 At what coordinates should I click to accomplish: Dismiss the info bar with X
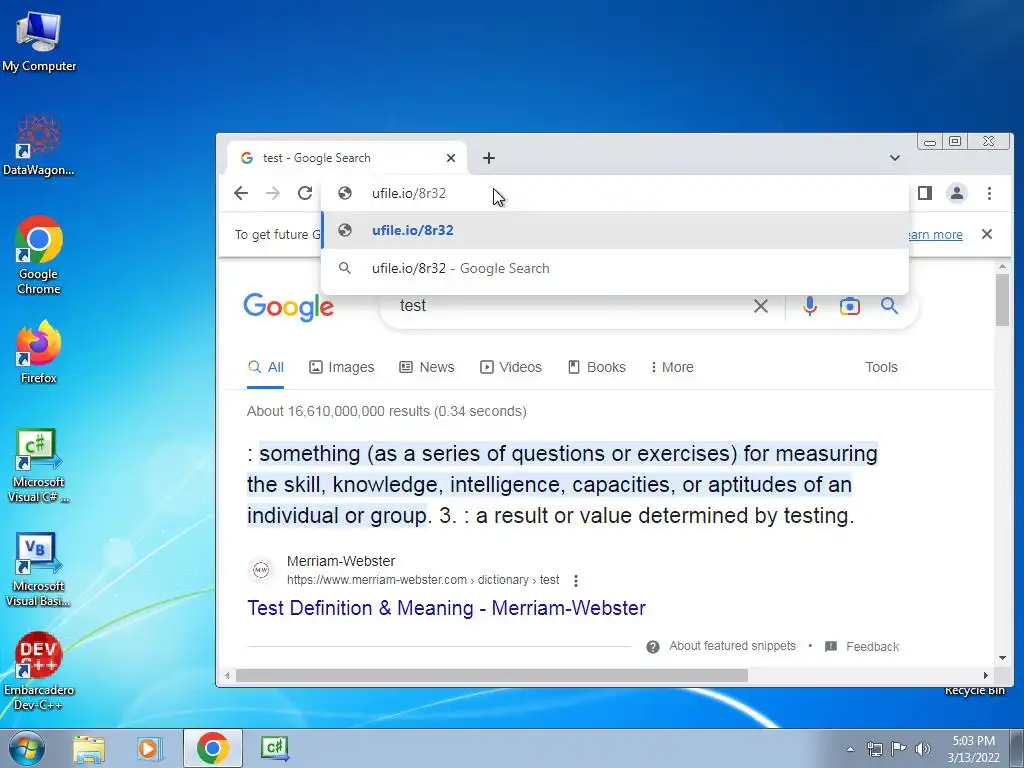coord(987,234)
